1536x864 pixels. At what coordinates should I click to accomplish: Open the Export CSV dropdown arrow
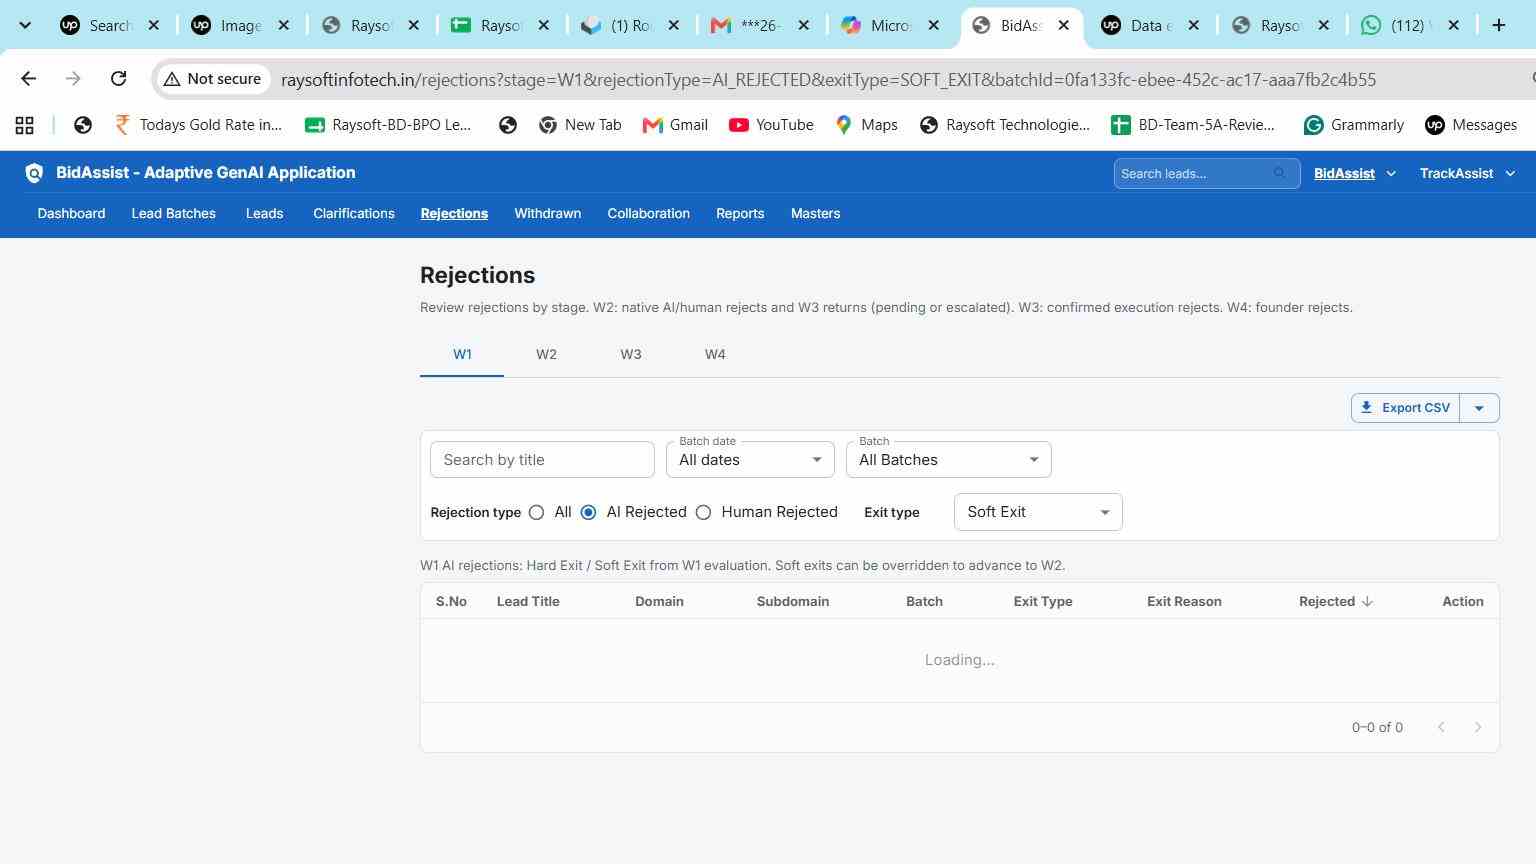coord(1479,408)
